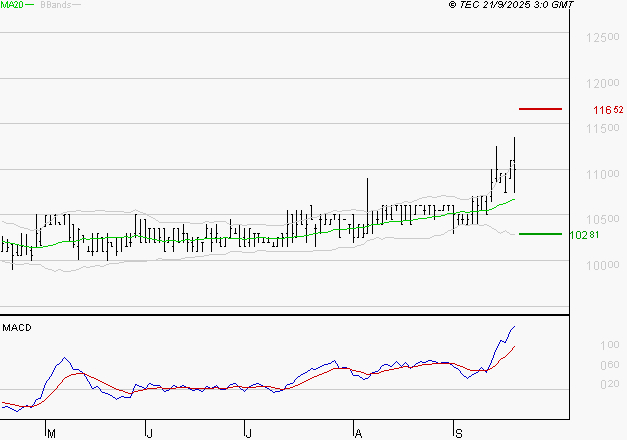Click the MA20 legend label
627x440 pixels.
tap(12, 5)
